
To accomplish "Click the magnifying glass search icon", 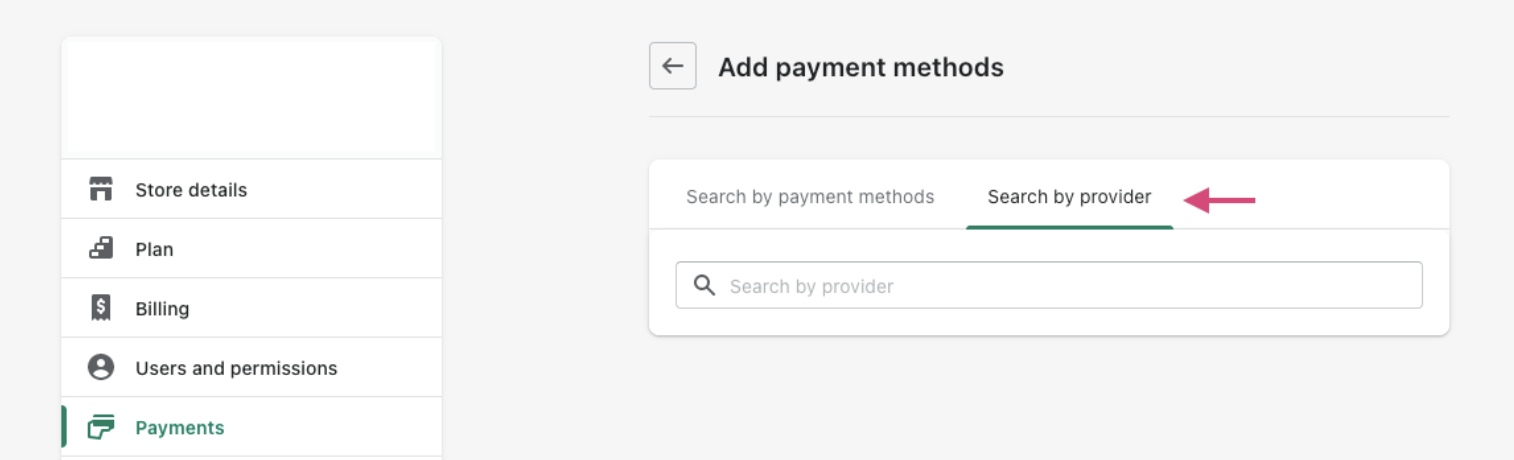I will [x=704, y=286].
